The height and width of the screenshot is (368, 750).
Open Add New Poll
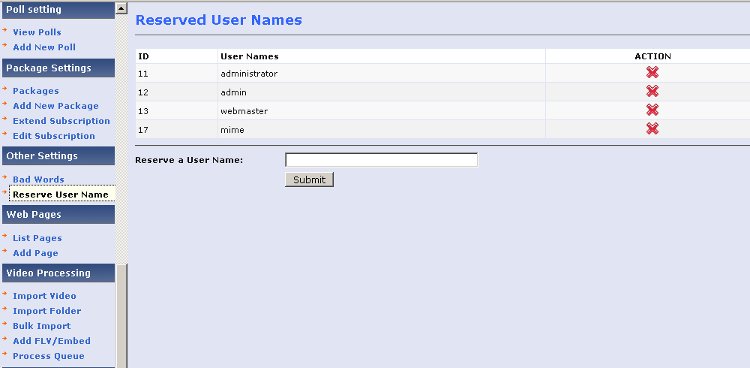tap(44, 47)
